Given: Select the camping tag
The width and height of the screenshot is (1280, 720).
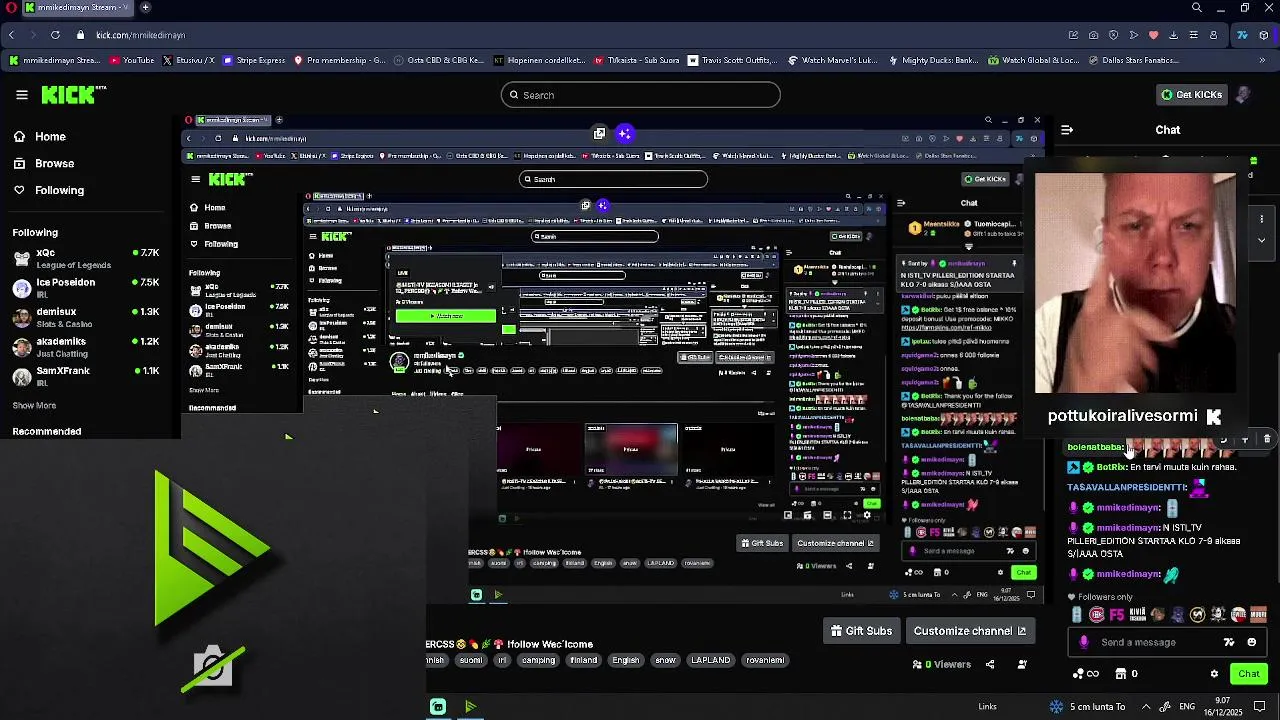Looking at the screenshot, I should click(538, 660).
